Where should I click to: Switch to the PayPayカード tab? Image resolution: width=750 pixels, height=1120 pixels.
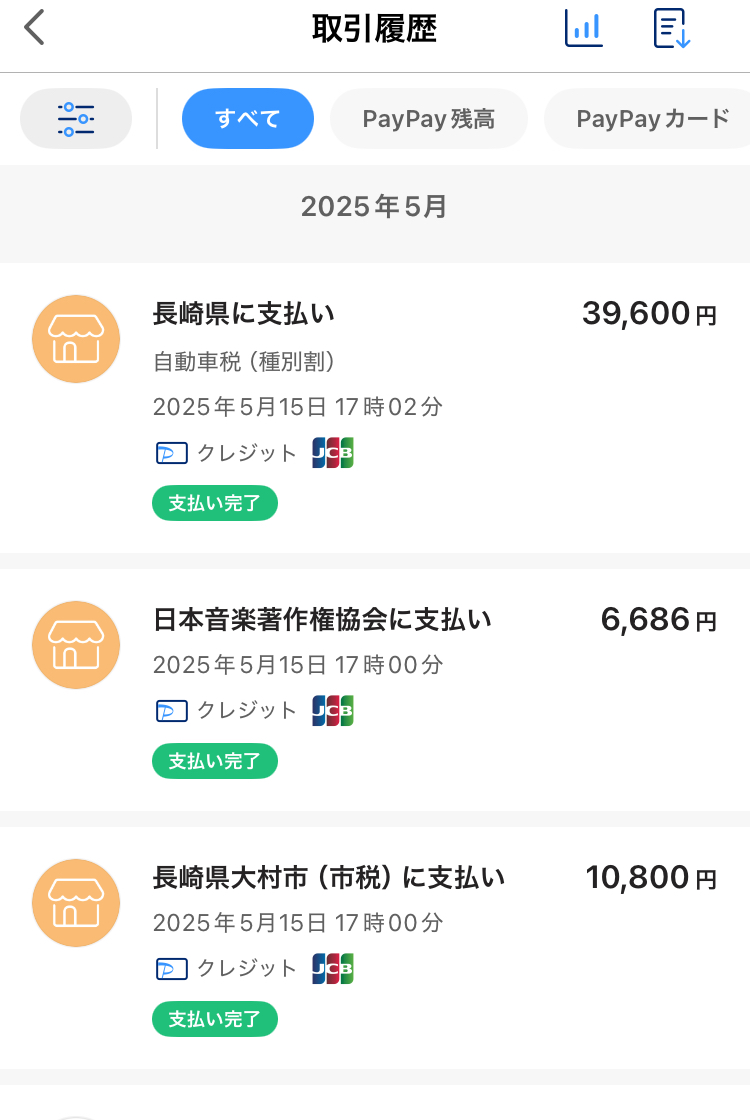pos(652,119)
